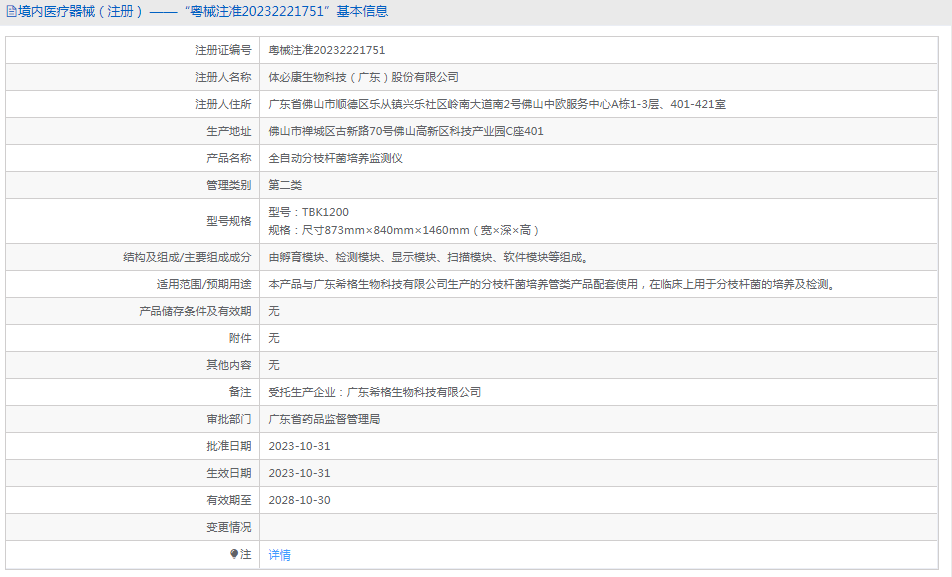Click the production address 佛山市禅城区古新路70号
952x577 pixels.
click(x=406, y=131)
